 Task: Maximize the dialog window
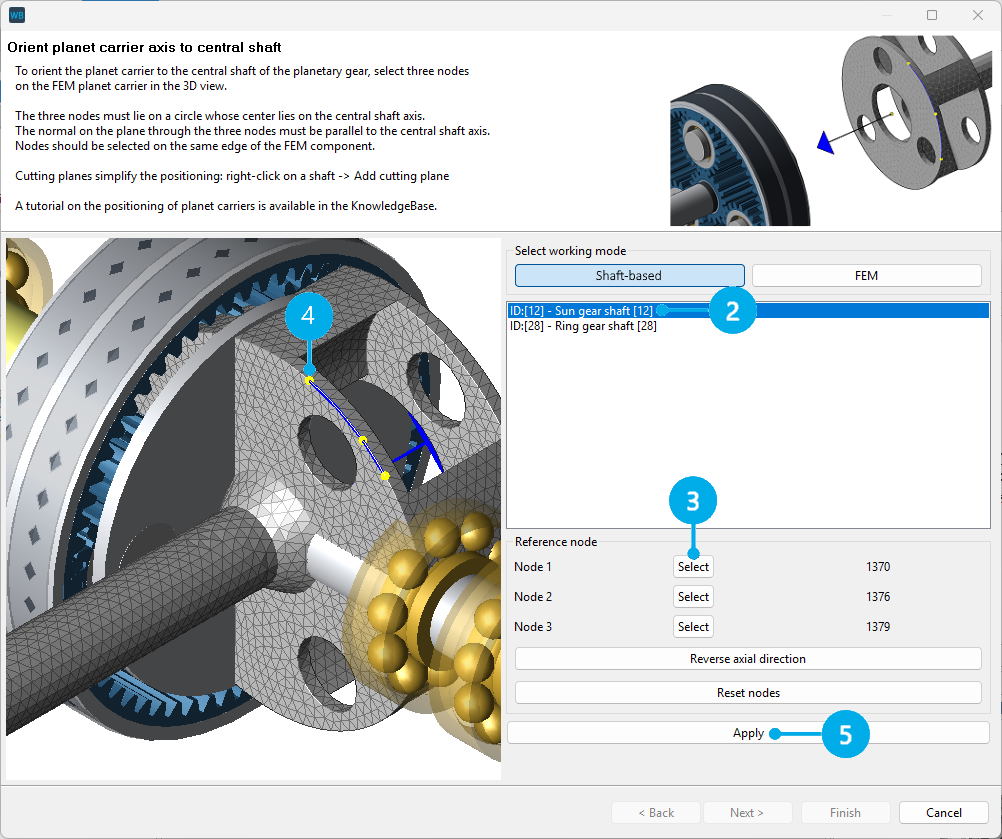coord(932,15)
